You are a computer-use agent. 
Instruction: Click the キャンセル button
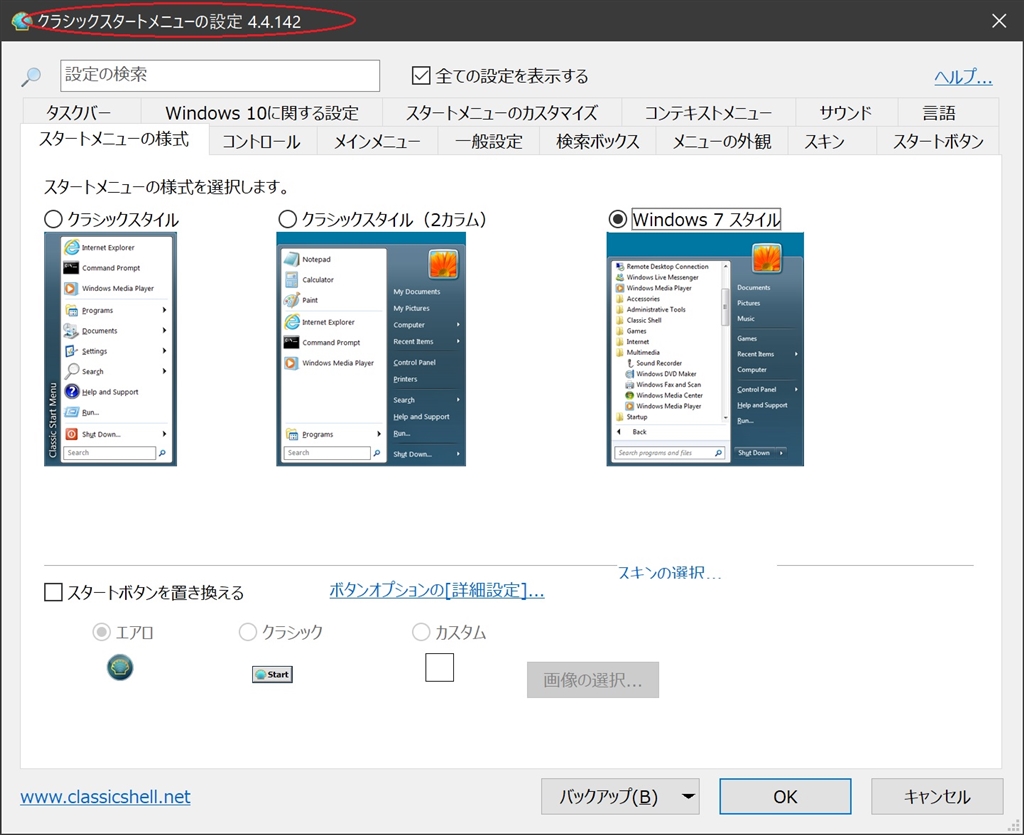pos(937,796)
